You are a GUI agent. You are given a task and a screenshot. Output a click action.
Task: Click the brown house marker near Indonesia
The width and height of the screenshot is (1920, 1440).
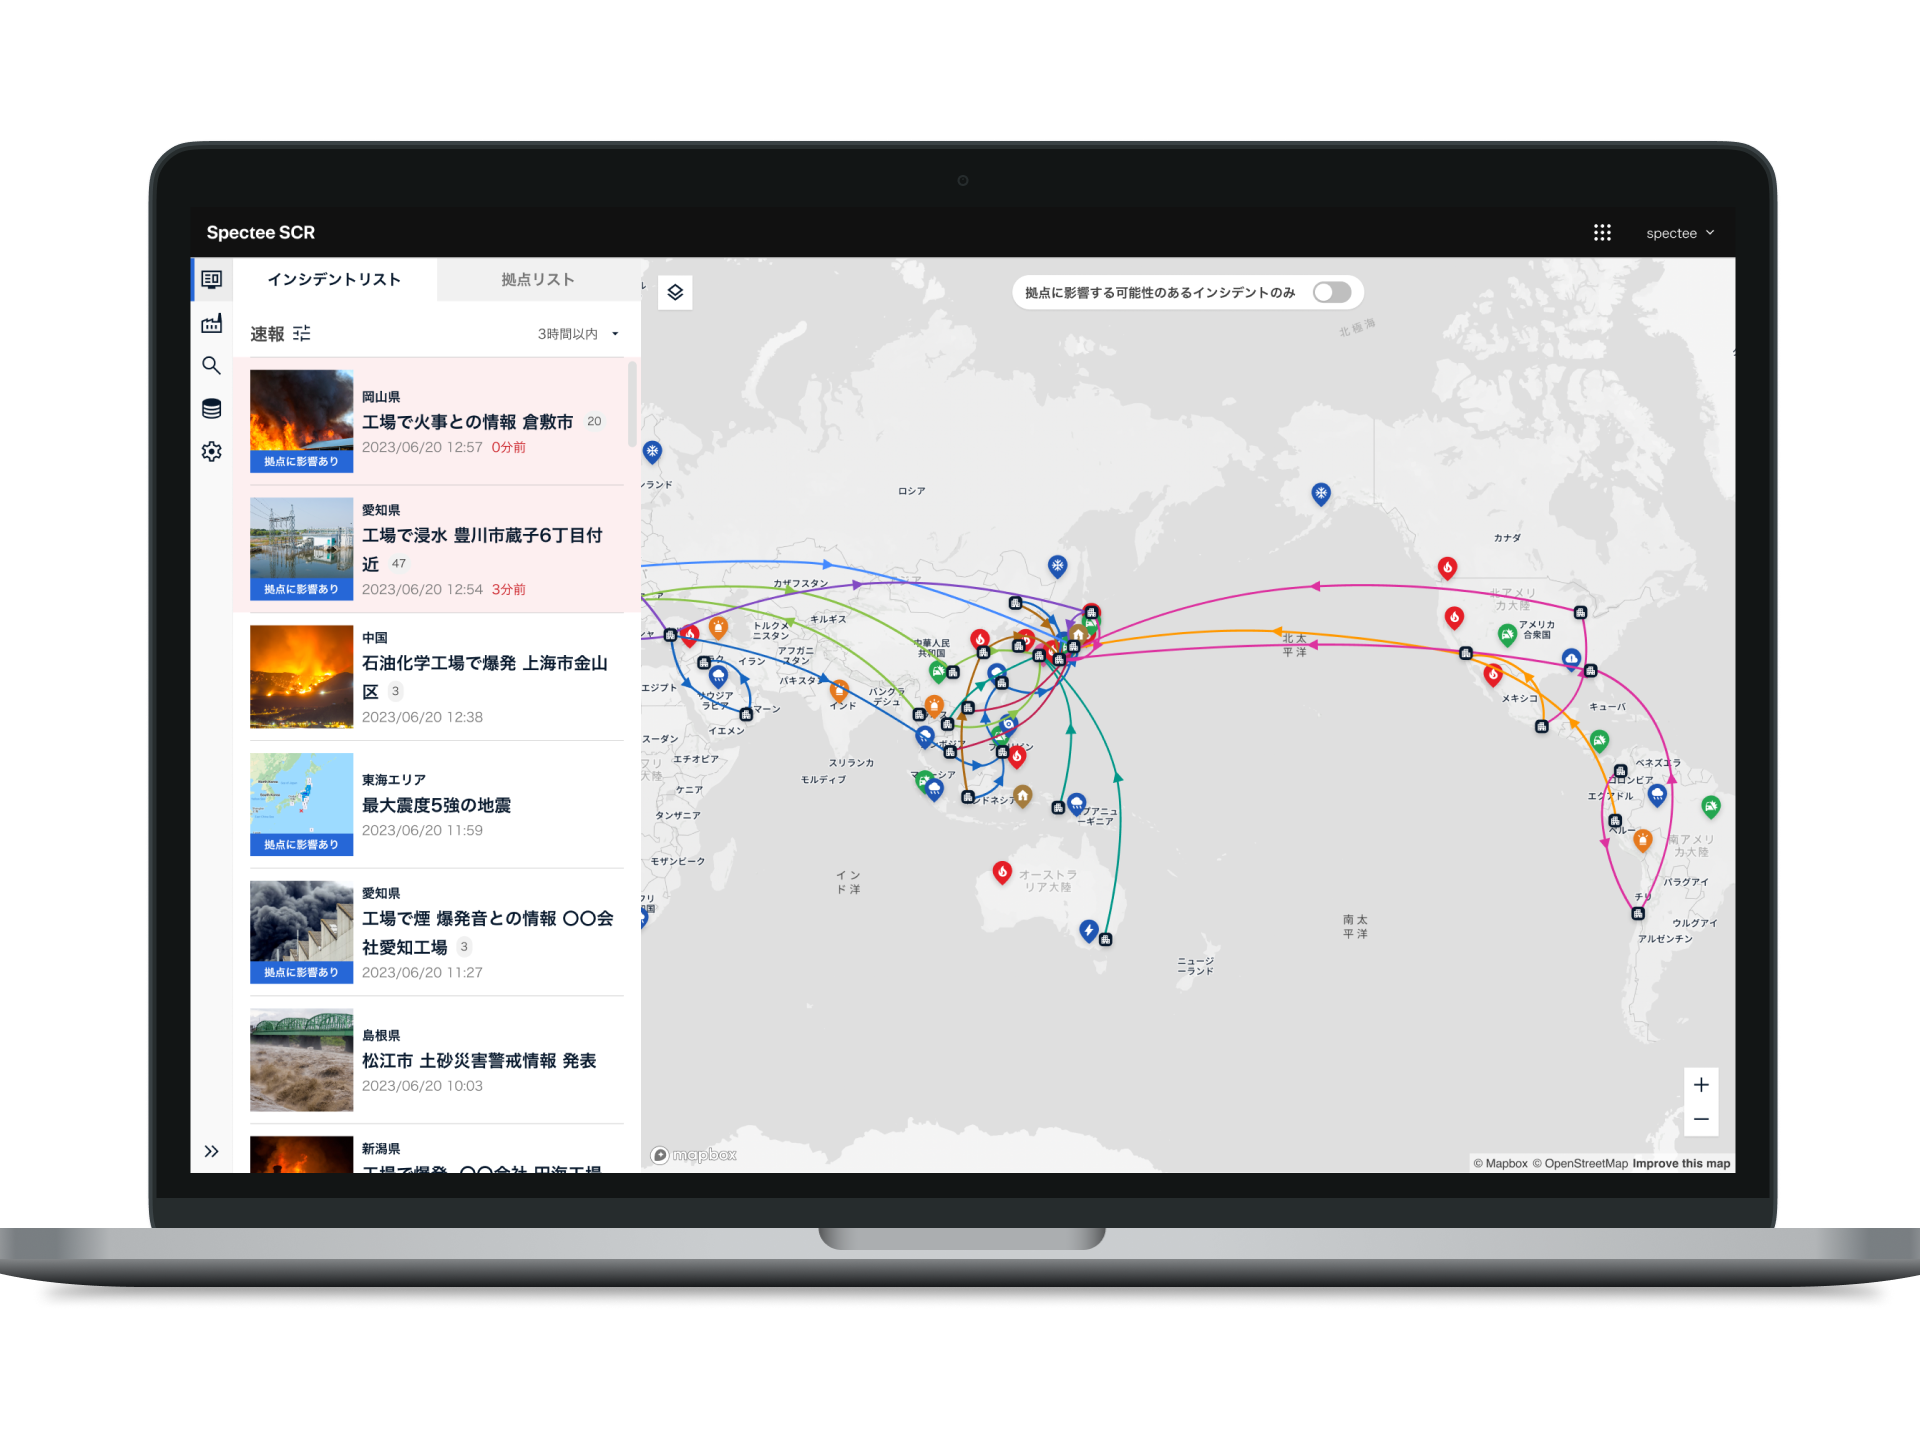point(1022,796)
